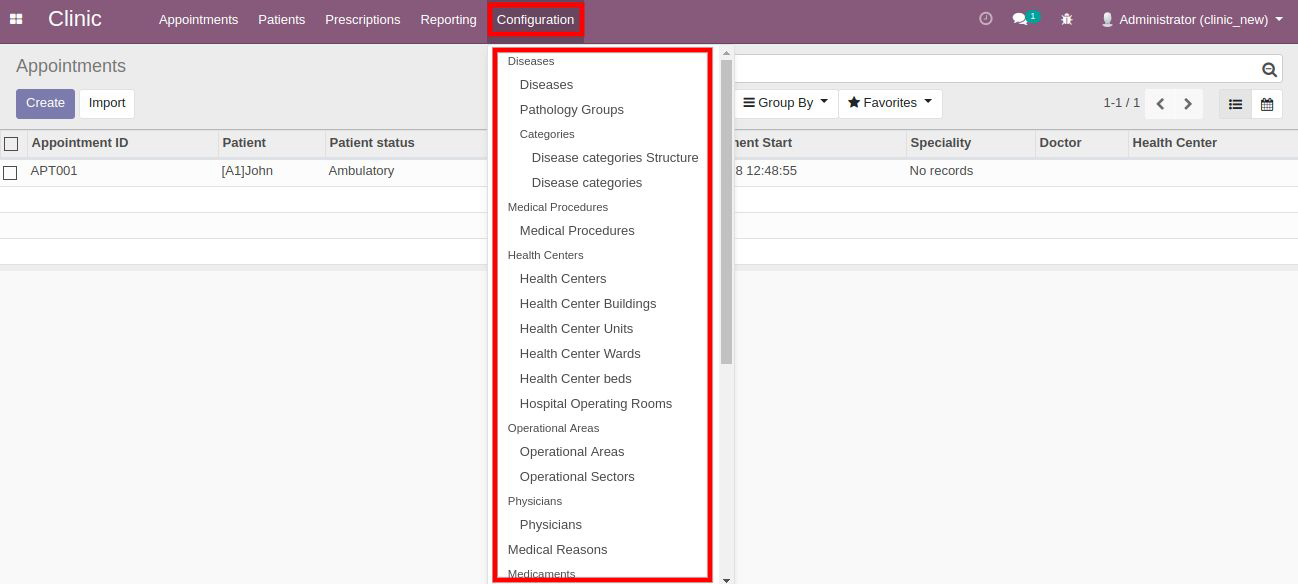Click the search magnifier icon
Viewport: 1298px width, 584px height.
point(1269,69)
